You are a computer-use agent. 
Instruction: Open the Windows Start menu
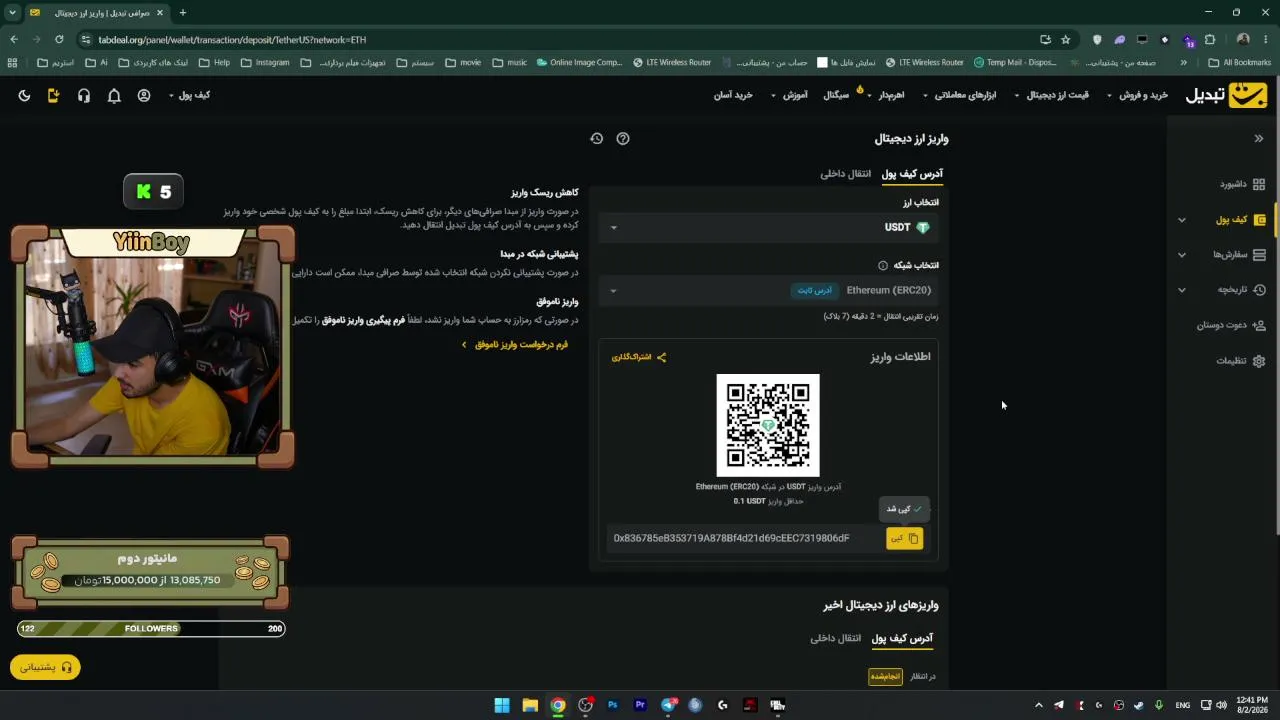(502, 705)
